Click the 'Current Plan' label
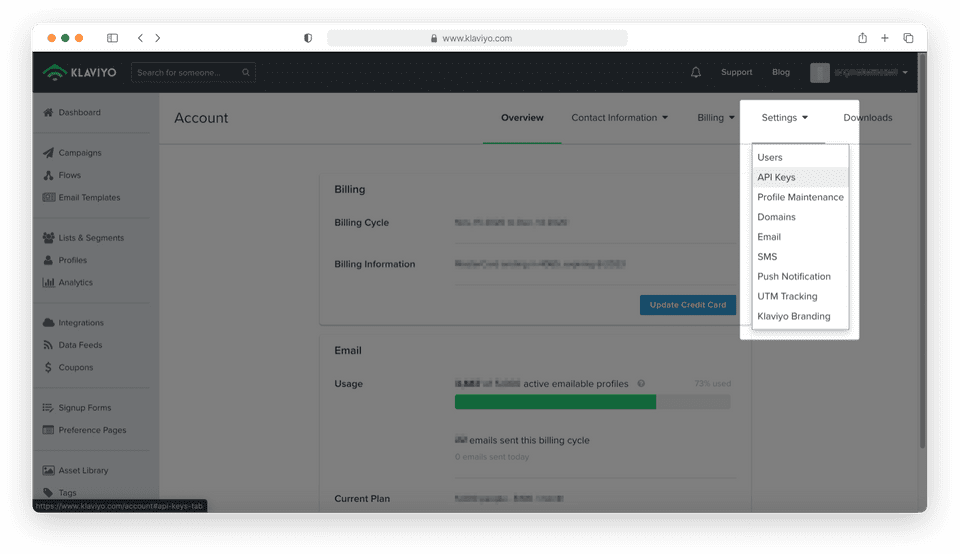 362,498
